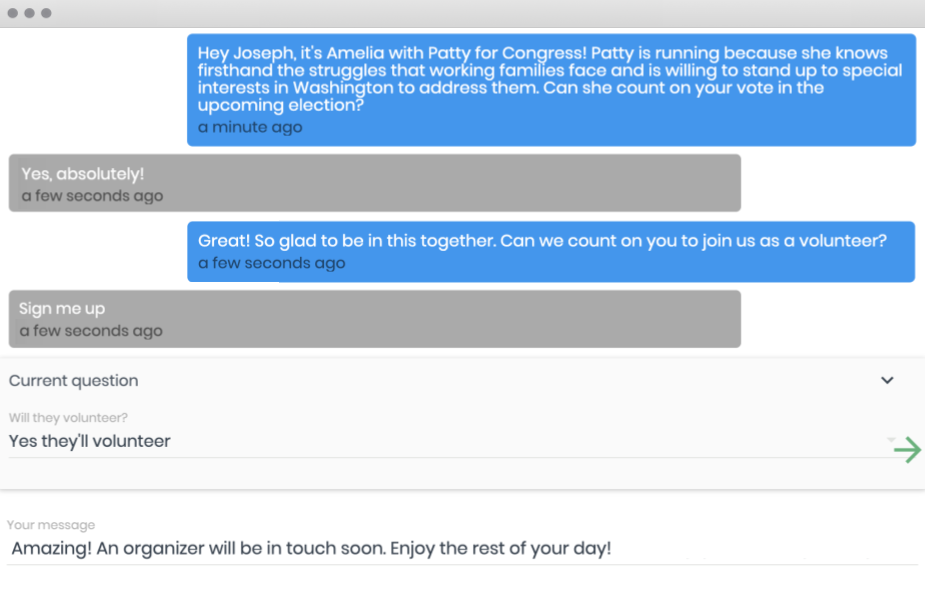925x591 pixels.
Task: Click timestamp under "Yes, absolutely!" message
Action: tap(92, 196)
